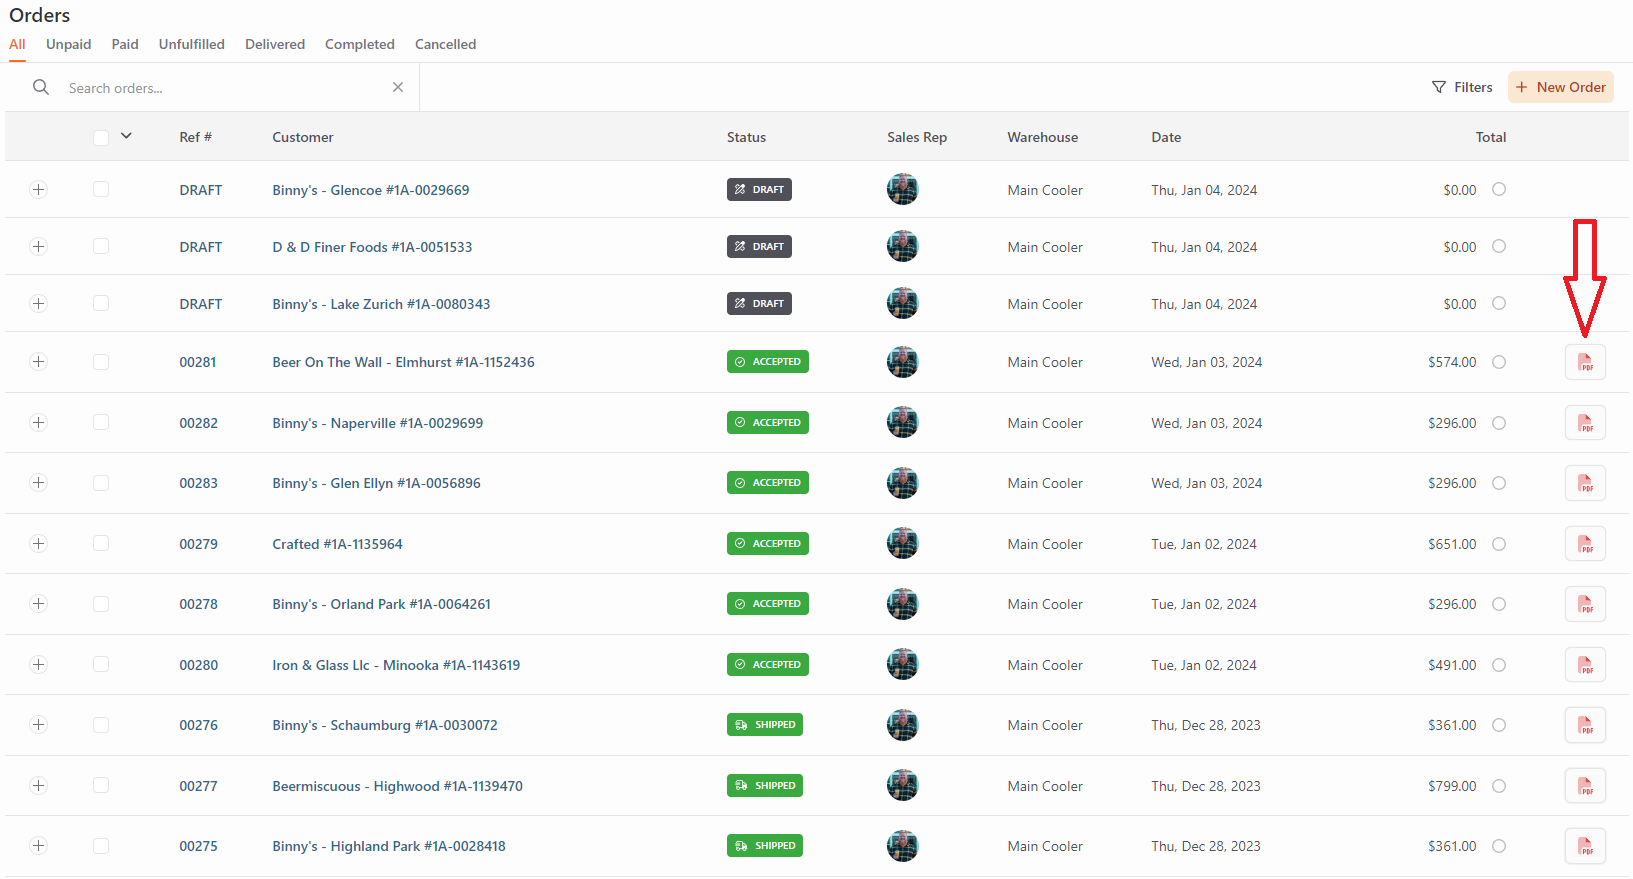Click payment status circle for order 00281
The height and width of the screenshot is (879, 1633).
pyautogui.click(x=1499, y=362)
